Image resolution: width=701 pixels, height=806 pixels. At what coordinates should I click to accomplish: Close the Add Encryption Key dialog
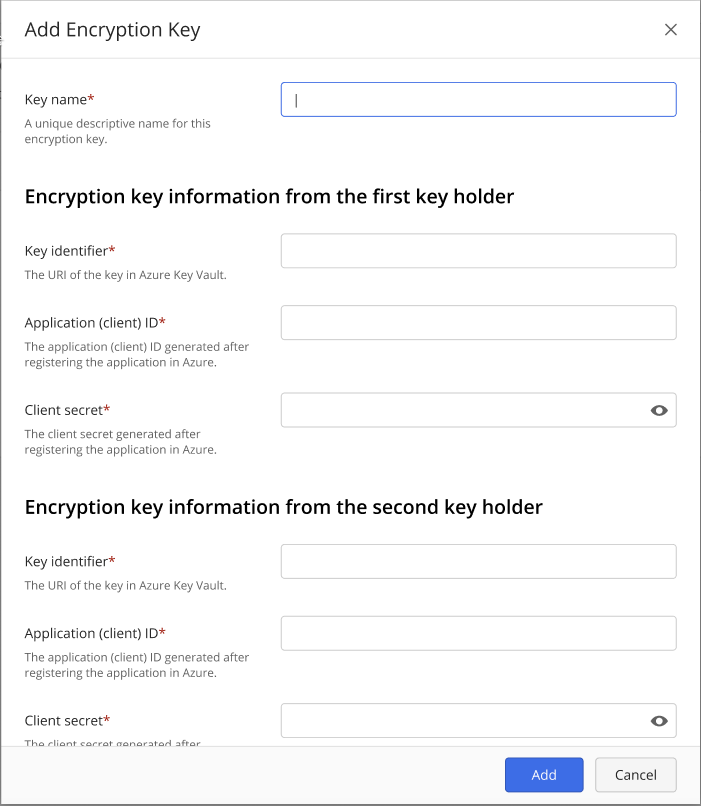[x=671, y=30]
